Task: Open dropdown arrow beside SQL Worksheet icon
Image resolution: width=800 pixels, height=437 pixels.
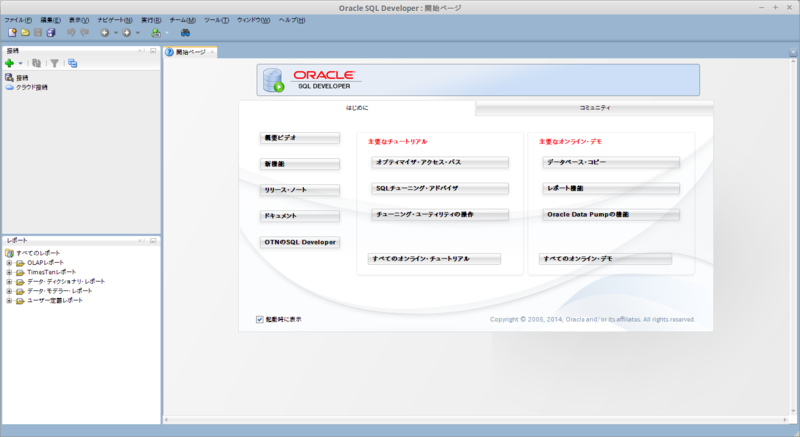Action: (167, 33)
